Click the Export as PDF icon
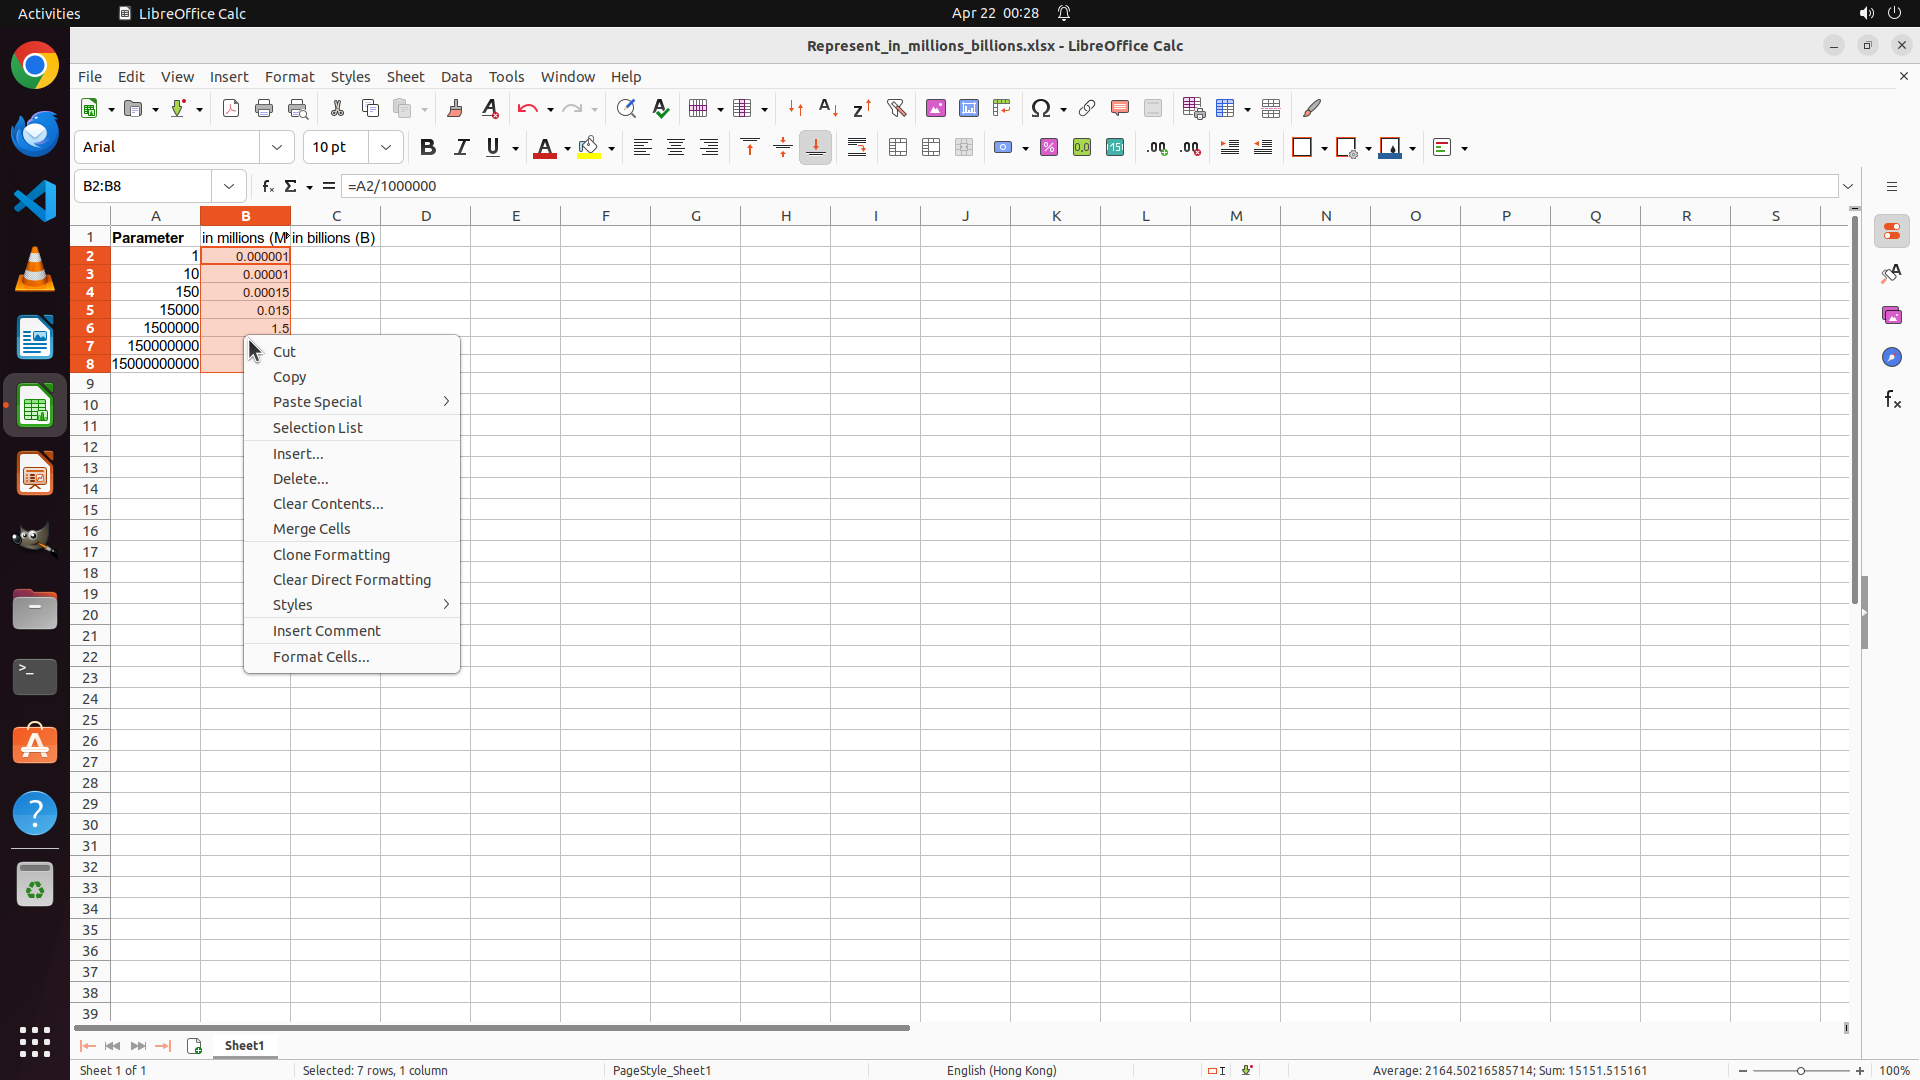The image size is (1920, 1080). coord(231,108)
